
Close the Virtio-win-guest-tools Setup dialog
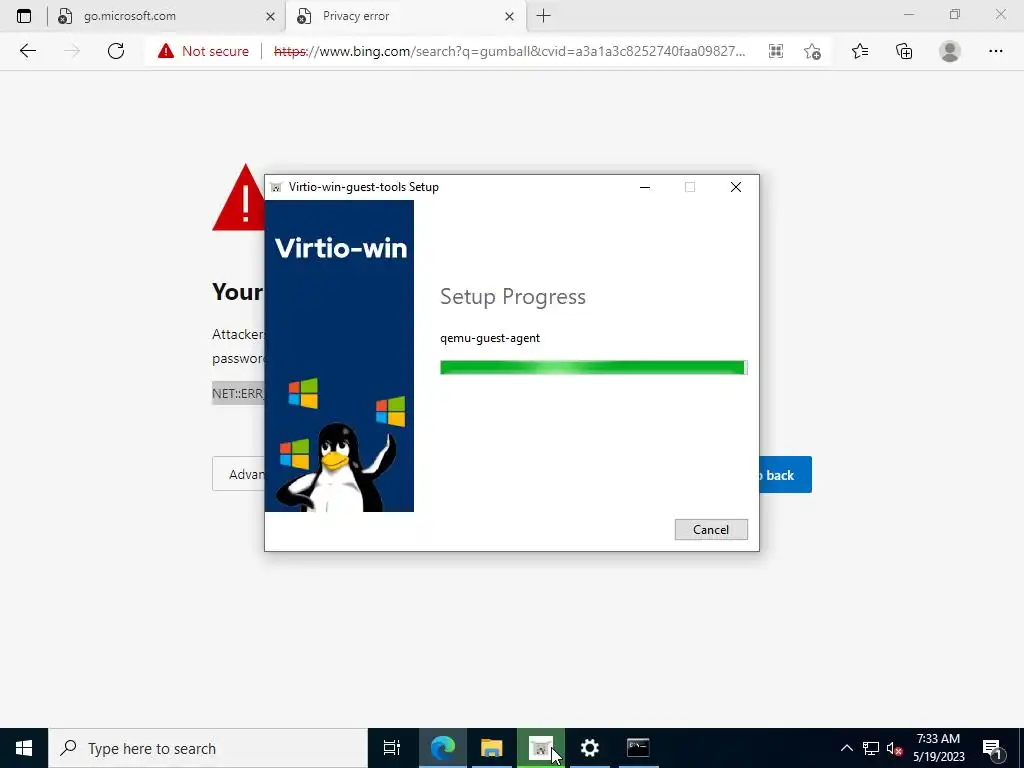tap(735, 187)
